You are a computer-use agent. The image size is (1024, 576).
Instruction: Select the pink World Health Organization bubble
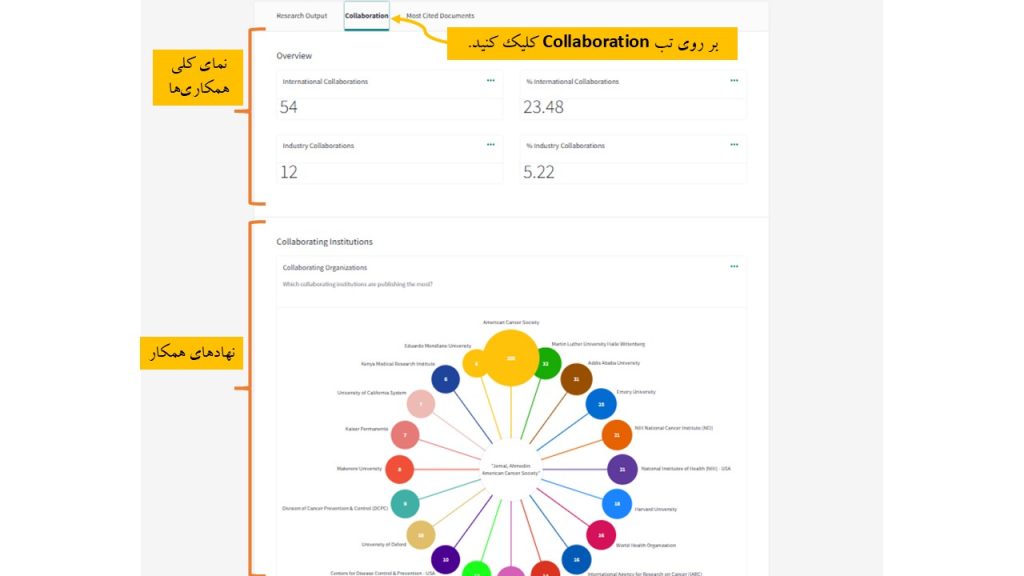click(601, 536)
